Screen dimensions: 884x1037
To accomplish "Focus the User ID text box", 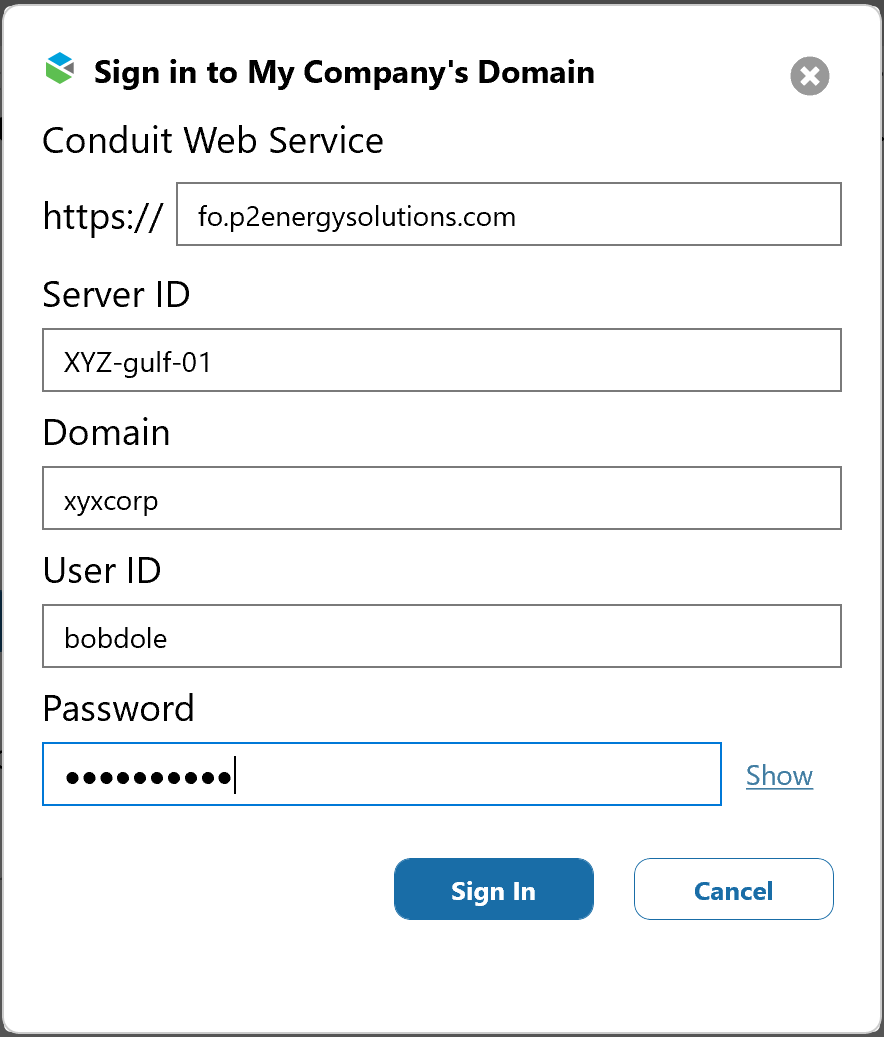I will [441, 636].
